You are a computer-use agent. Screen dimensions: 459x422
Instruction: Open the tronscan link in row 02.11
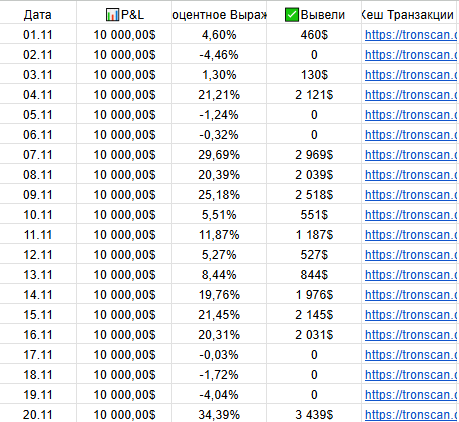click(x=411, y=55)
